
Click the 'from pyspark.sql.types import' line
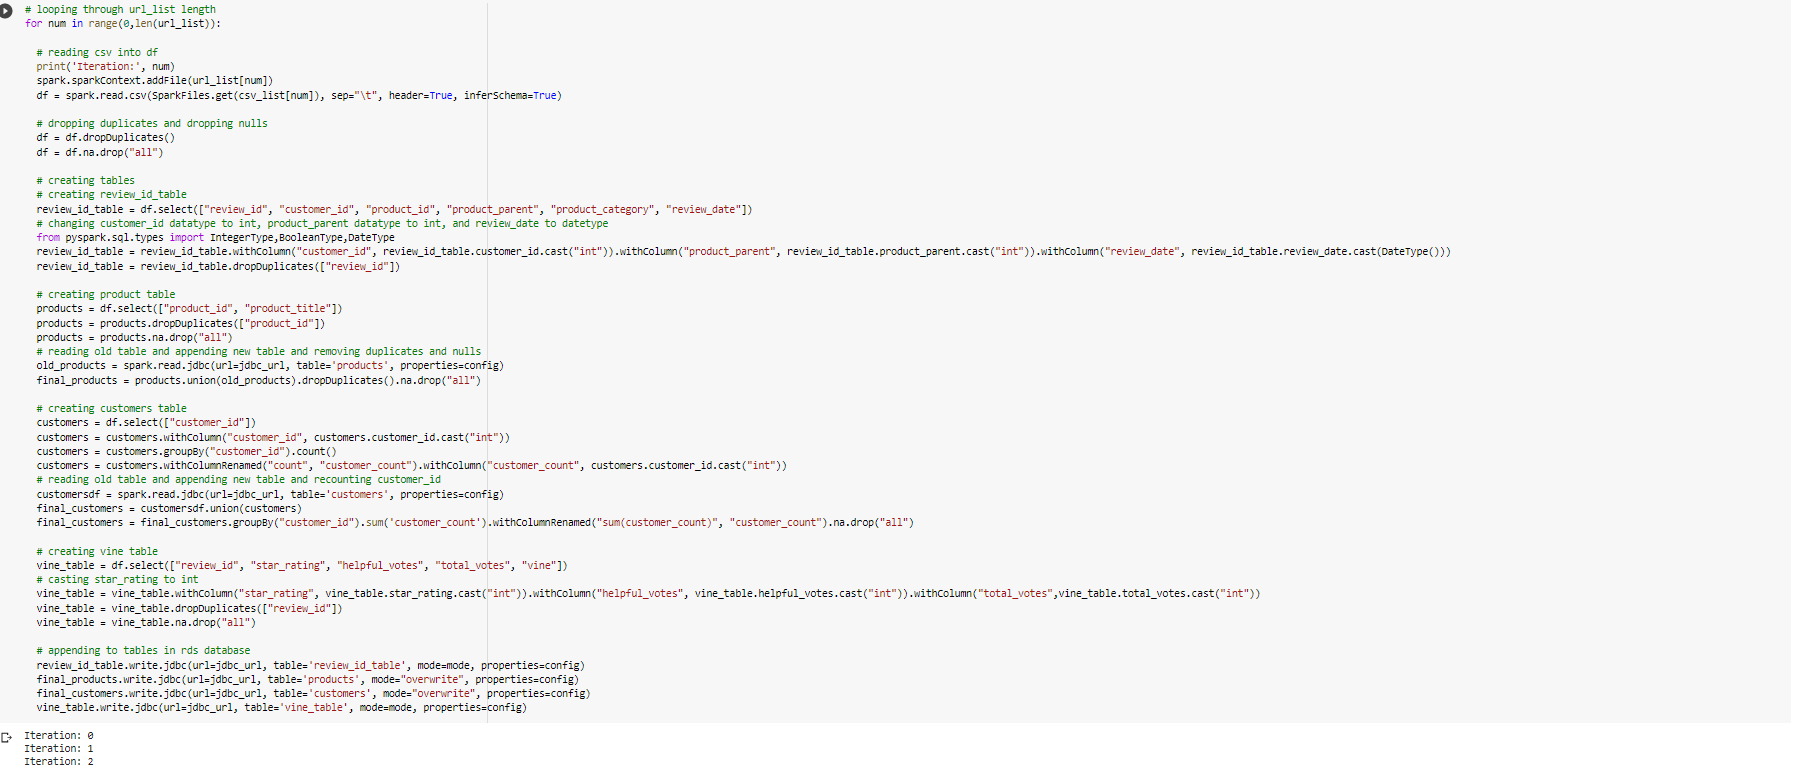[x=216, y=238]
